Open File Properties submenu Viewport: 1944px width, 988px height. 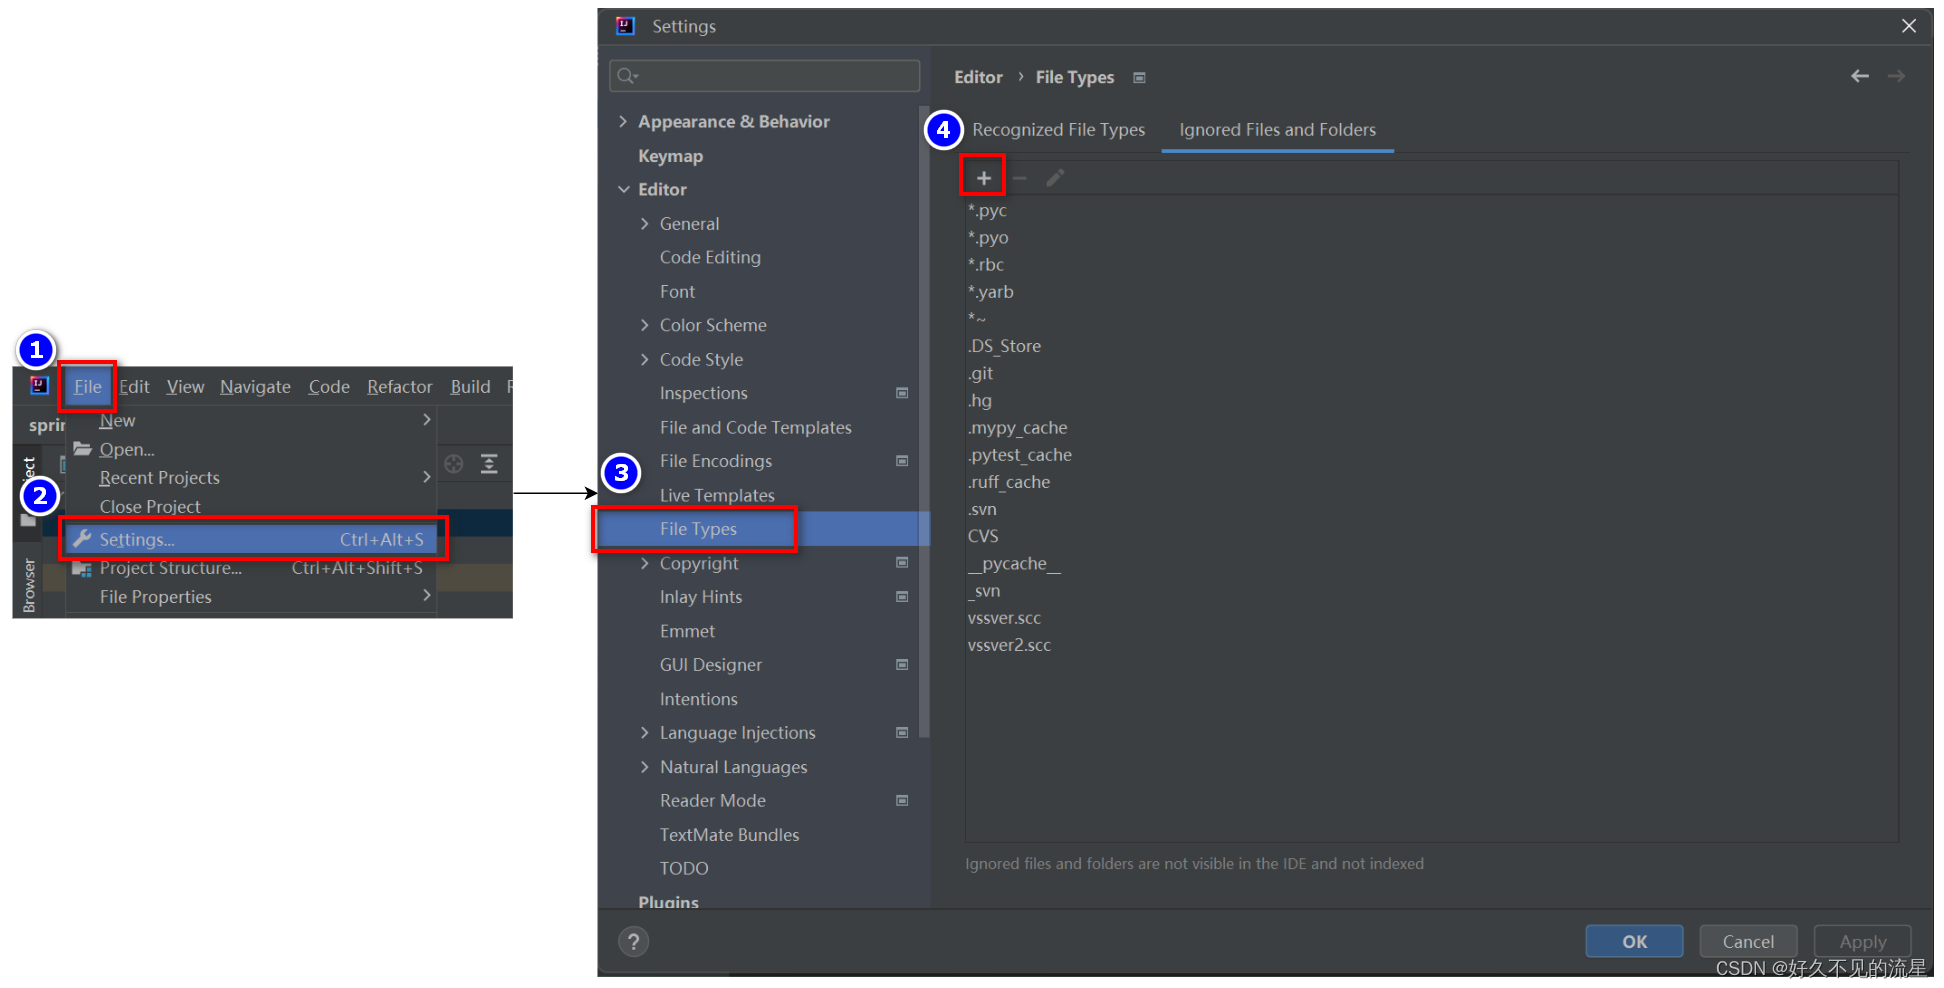click(x=252, y=597)
